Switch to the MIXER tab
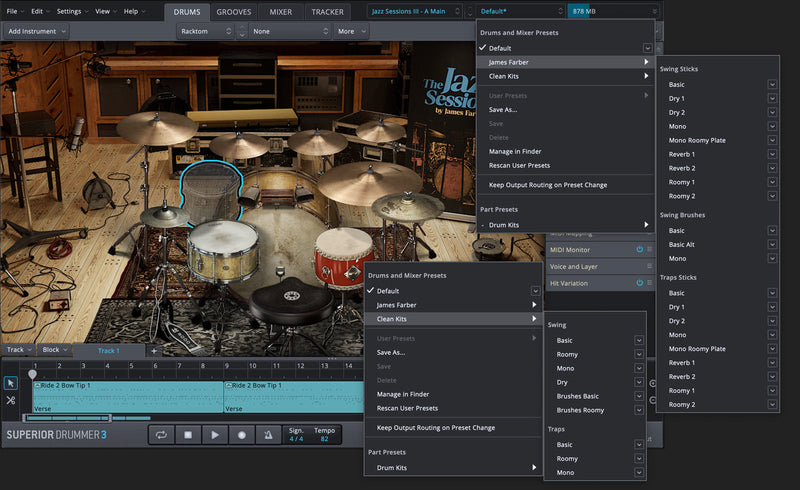This screenshot has width=800, height=490. click(x=281, y=12)
